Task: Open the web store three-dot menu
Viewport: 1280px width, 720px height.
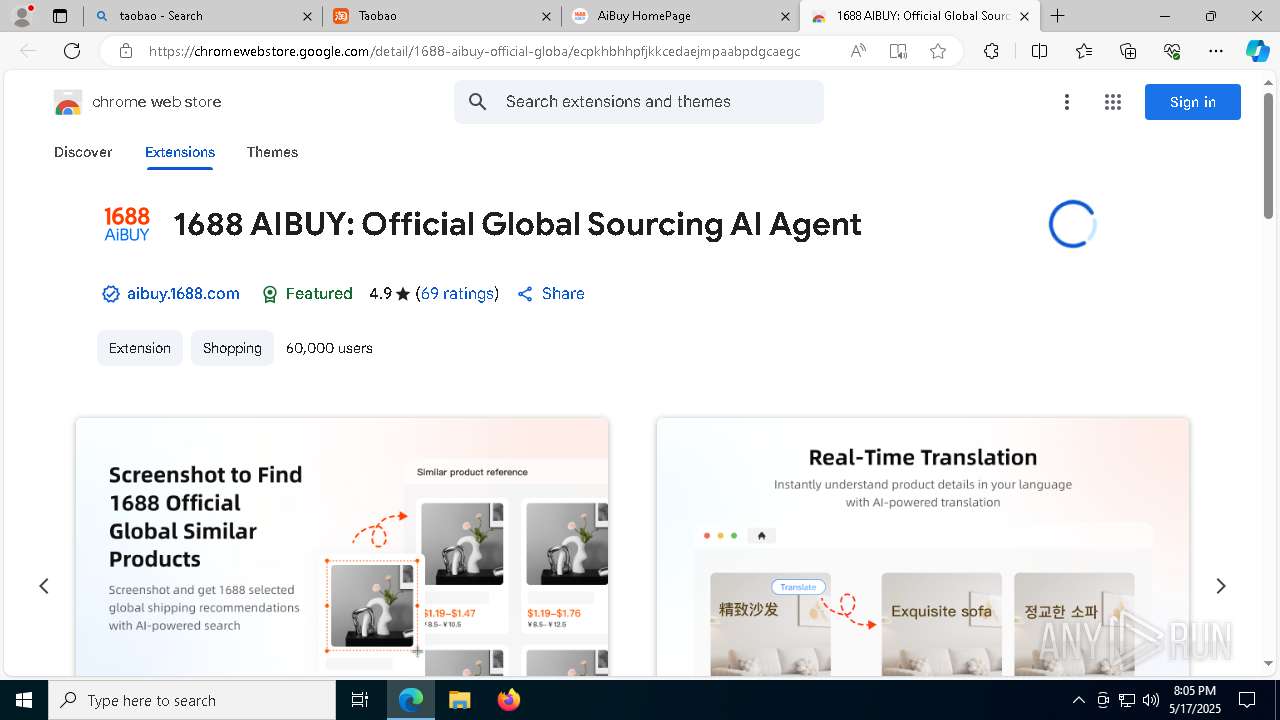Action: 1067,102
